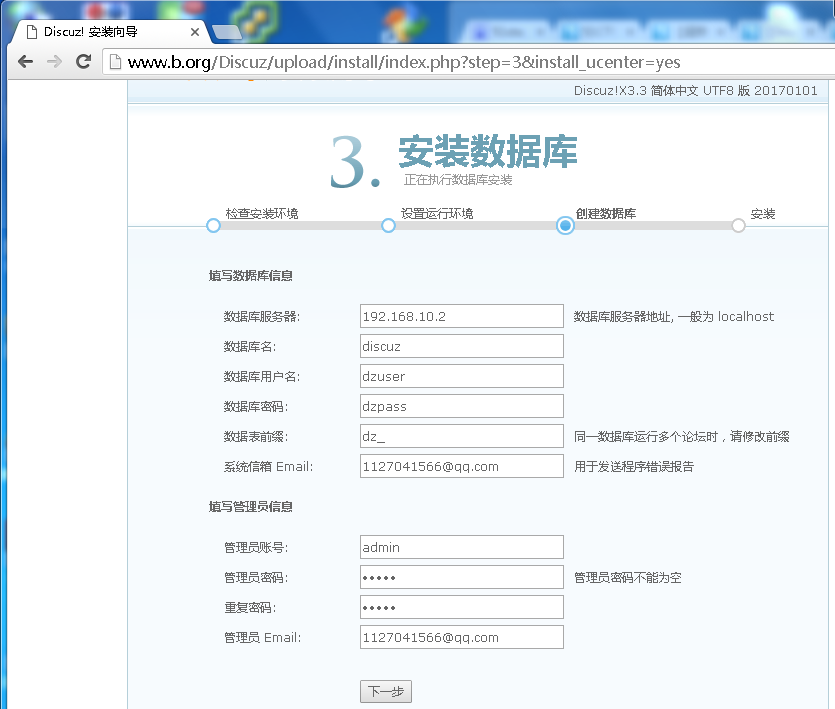Click the 填写管理员信息 heading
Image resolution: width=835 pixels, height=709 pixels.
coord(250,506)
